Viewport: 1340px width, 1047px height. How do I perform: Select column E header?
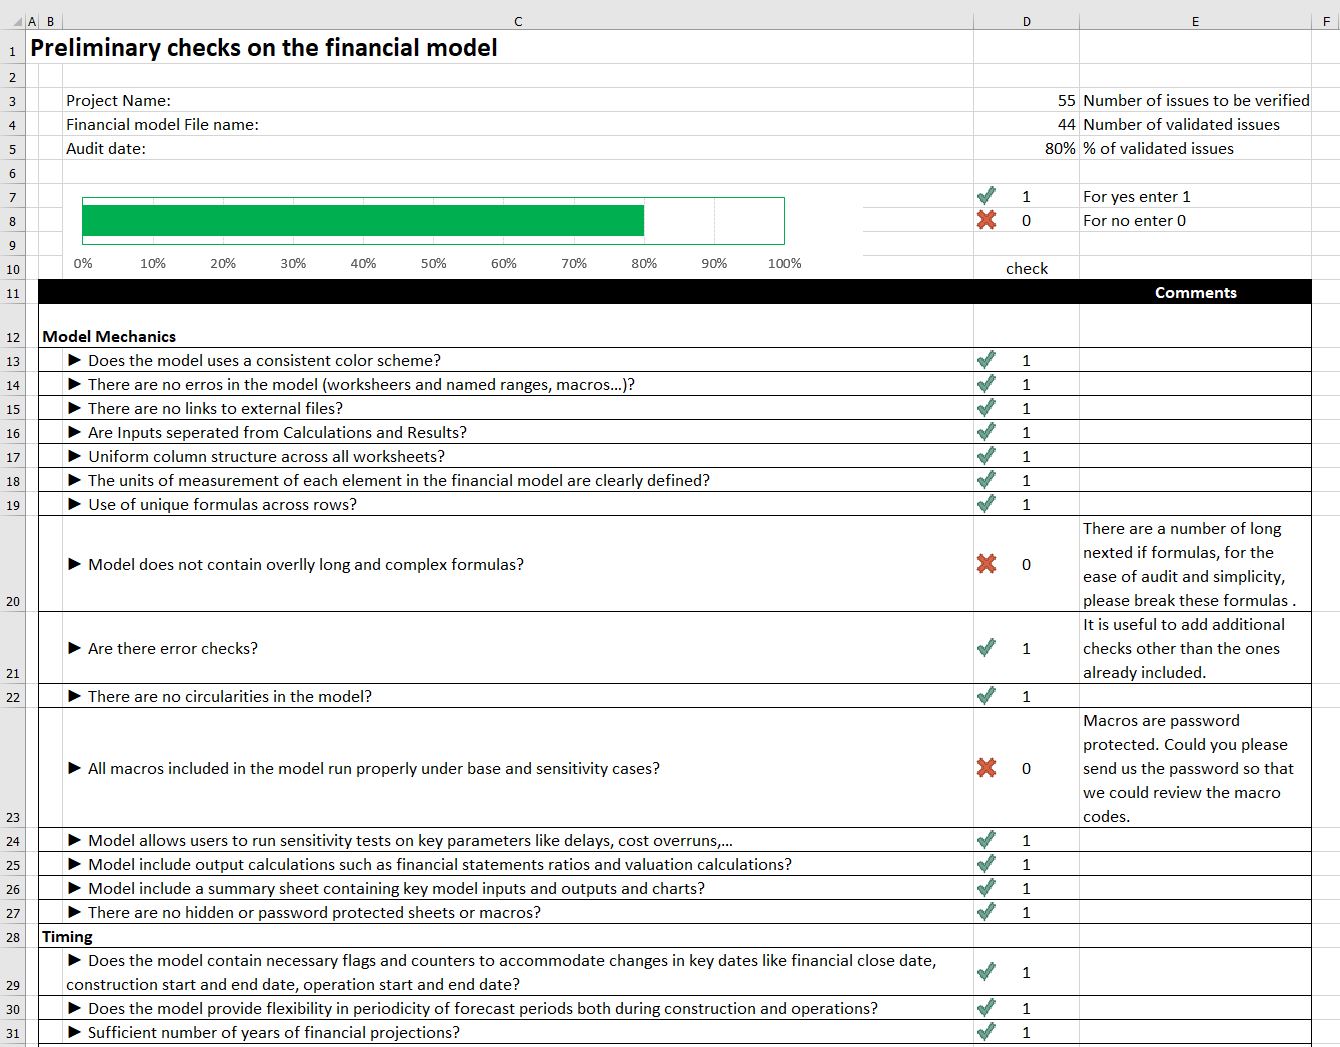point(1195,21)
